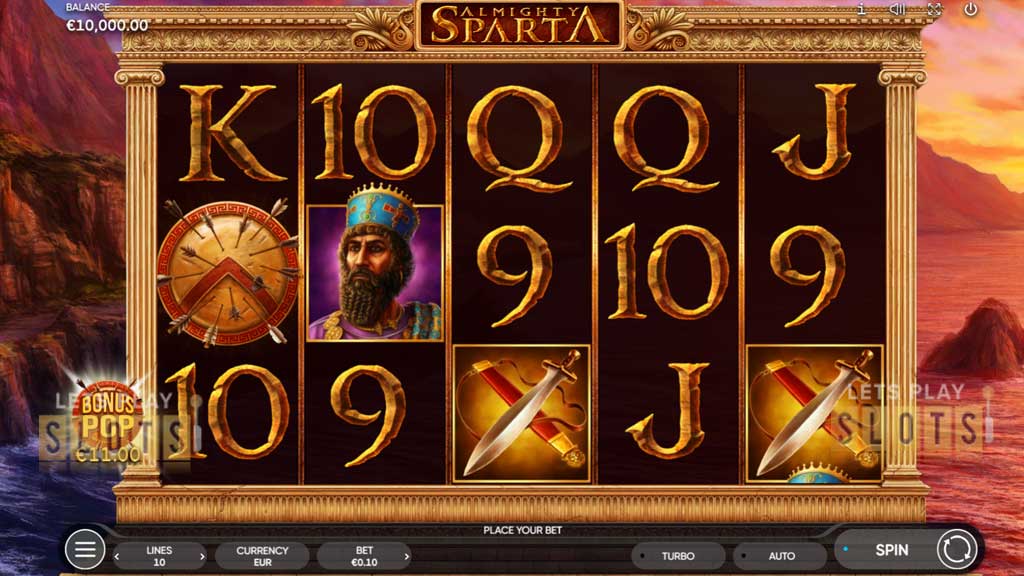Click the Spartan shield symbol
The image size is (1024, 576).
point(228,273)
